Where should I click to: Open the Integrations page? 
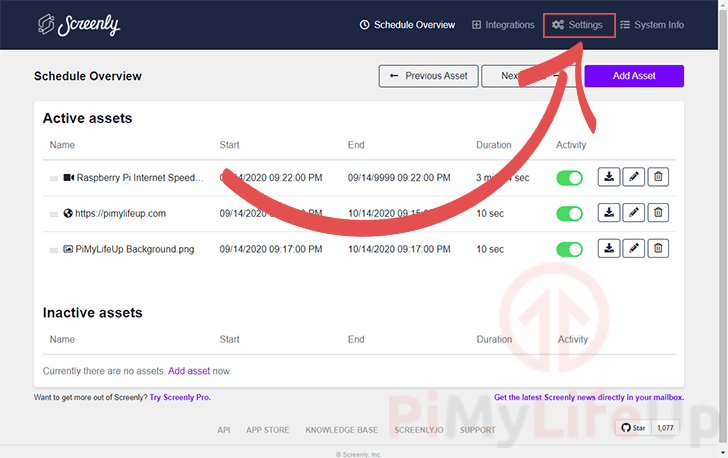(503, 25)
